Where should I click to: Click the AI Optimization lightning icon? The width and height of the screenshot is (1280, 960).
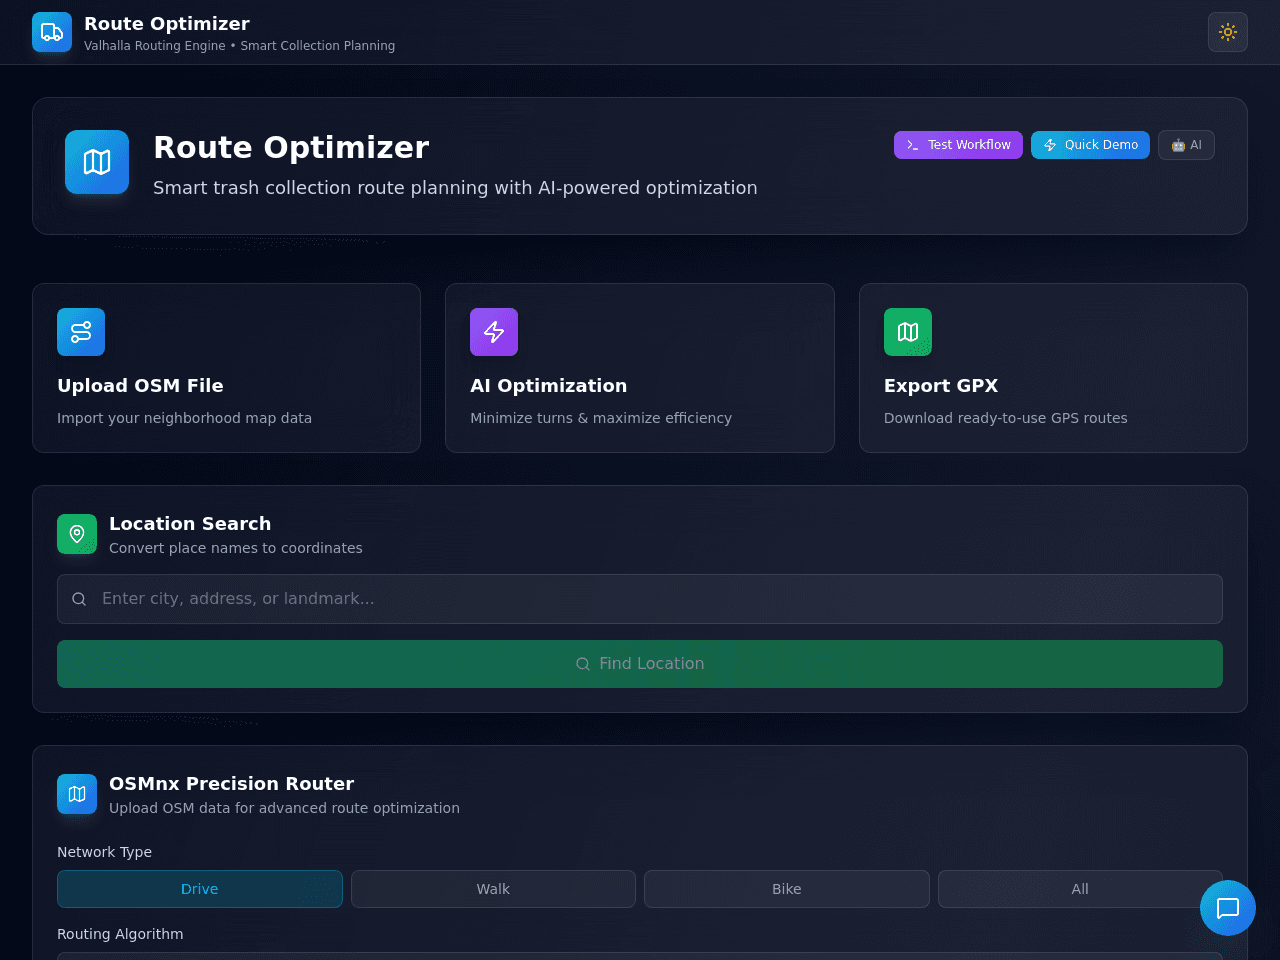tap(494, 332)
